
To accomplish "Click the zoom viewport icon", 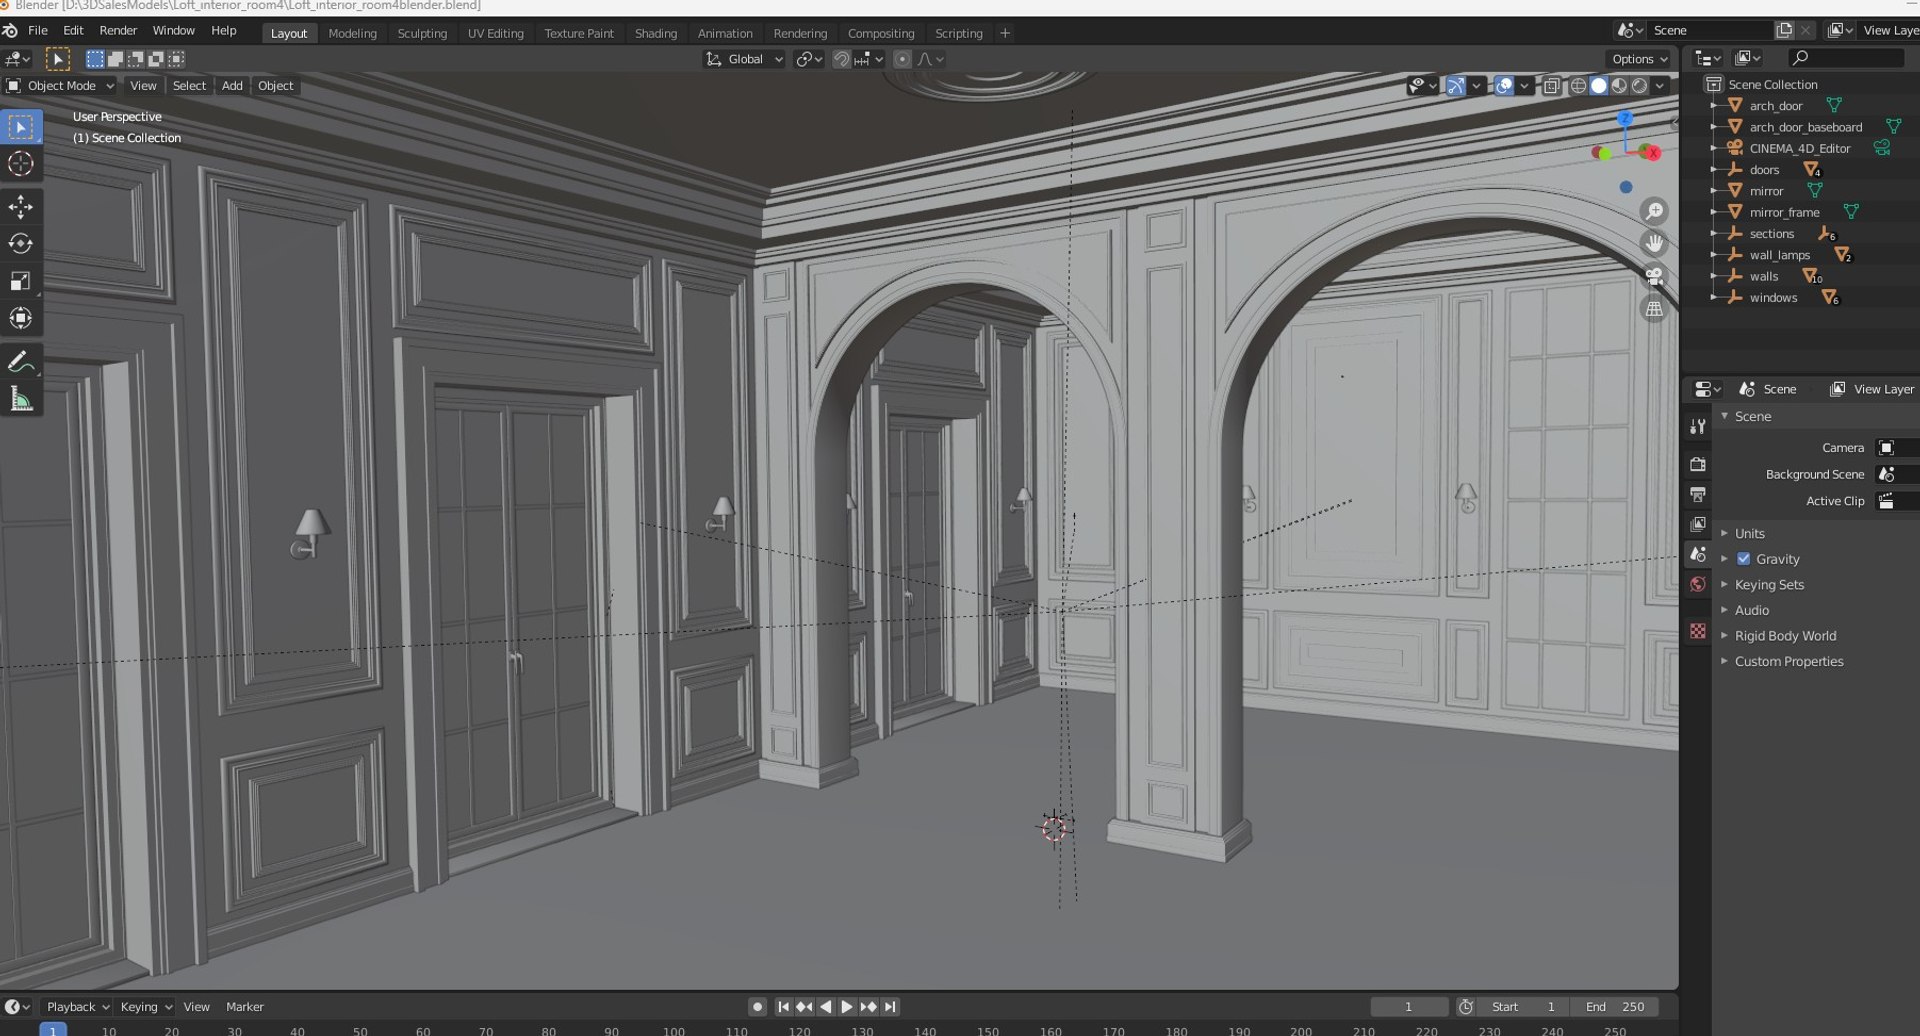I will [1654, 211].
